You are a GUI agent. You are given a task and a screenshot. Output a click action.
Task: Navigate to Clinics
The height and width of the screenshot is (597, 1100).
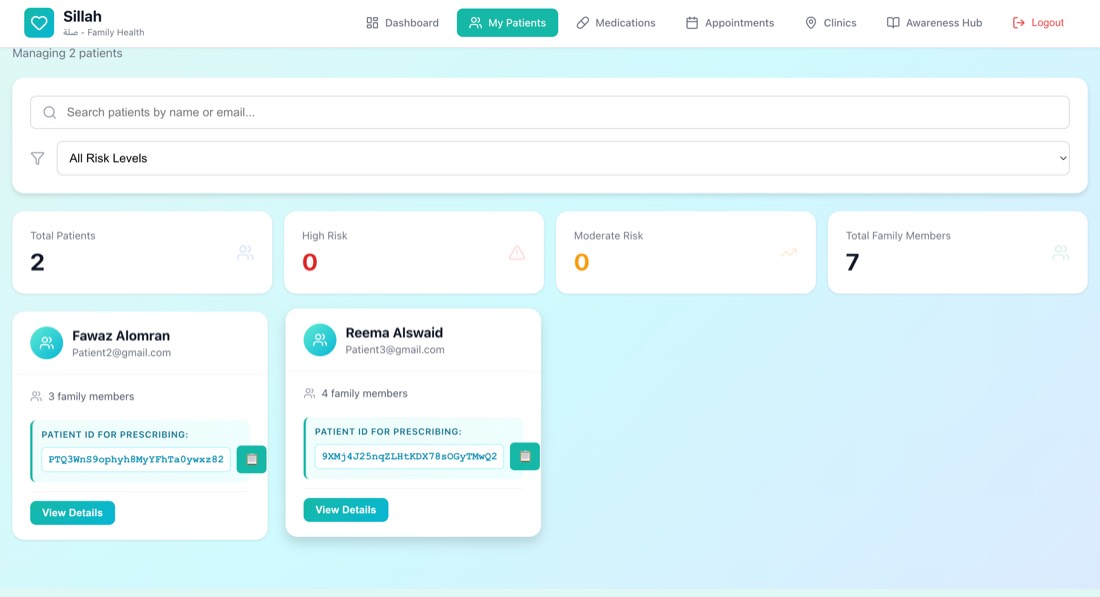[x=830, y=22]
